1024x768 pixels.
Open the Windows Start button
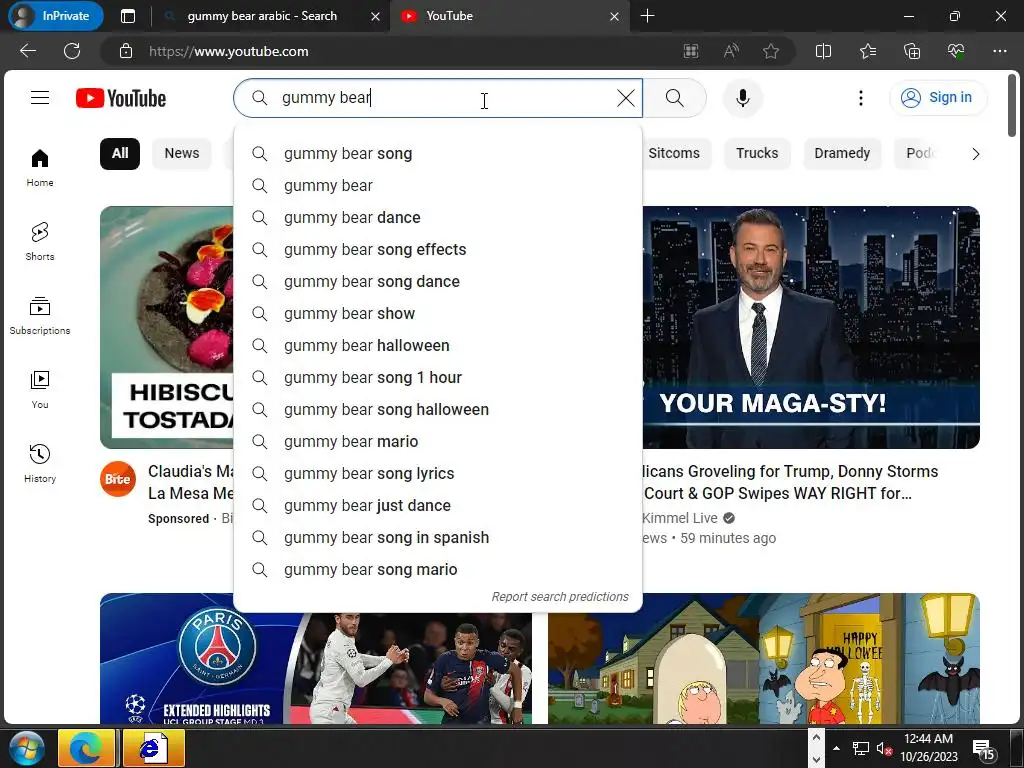pyautogui.click(x=27, y=748)
